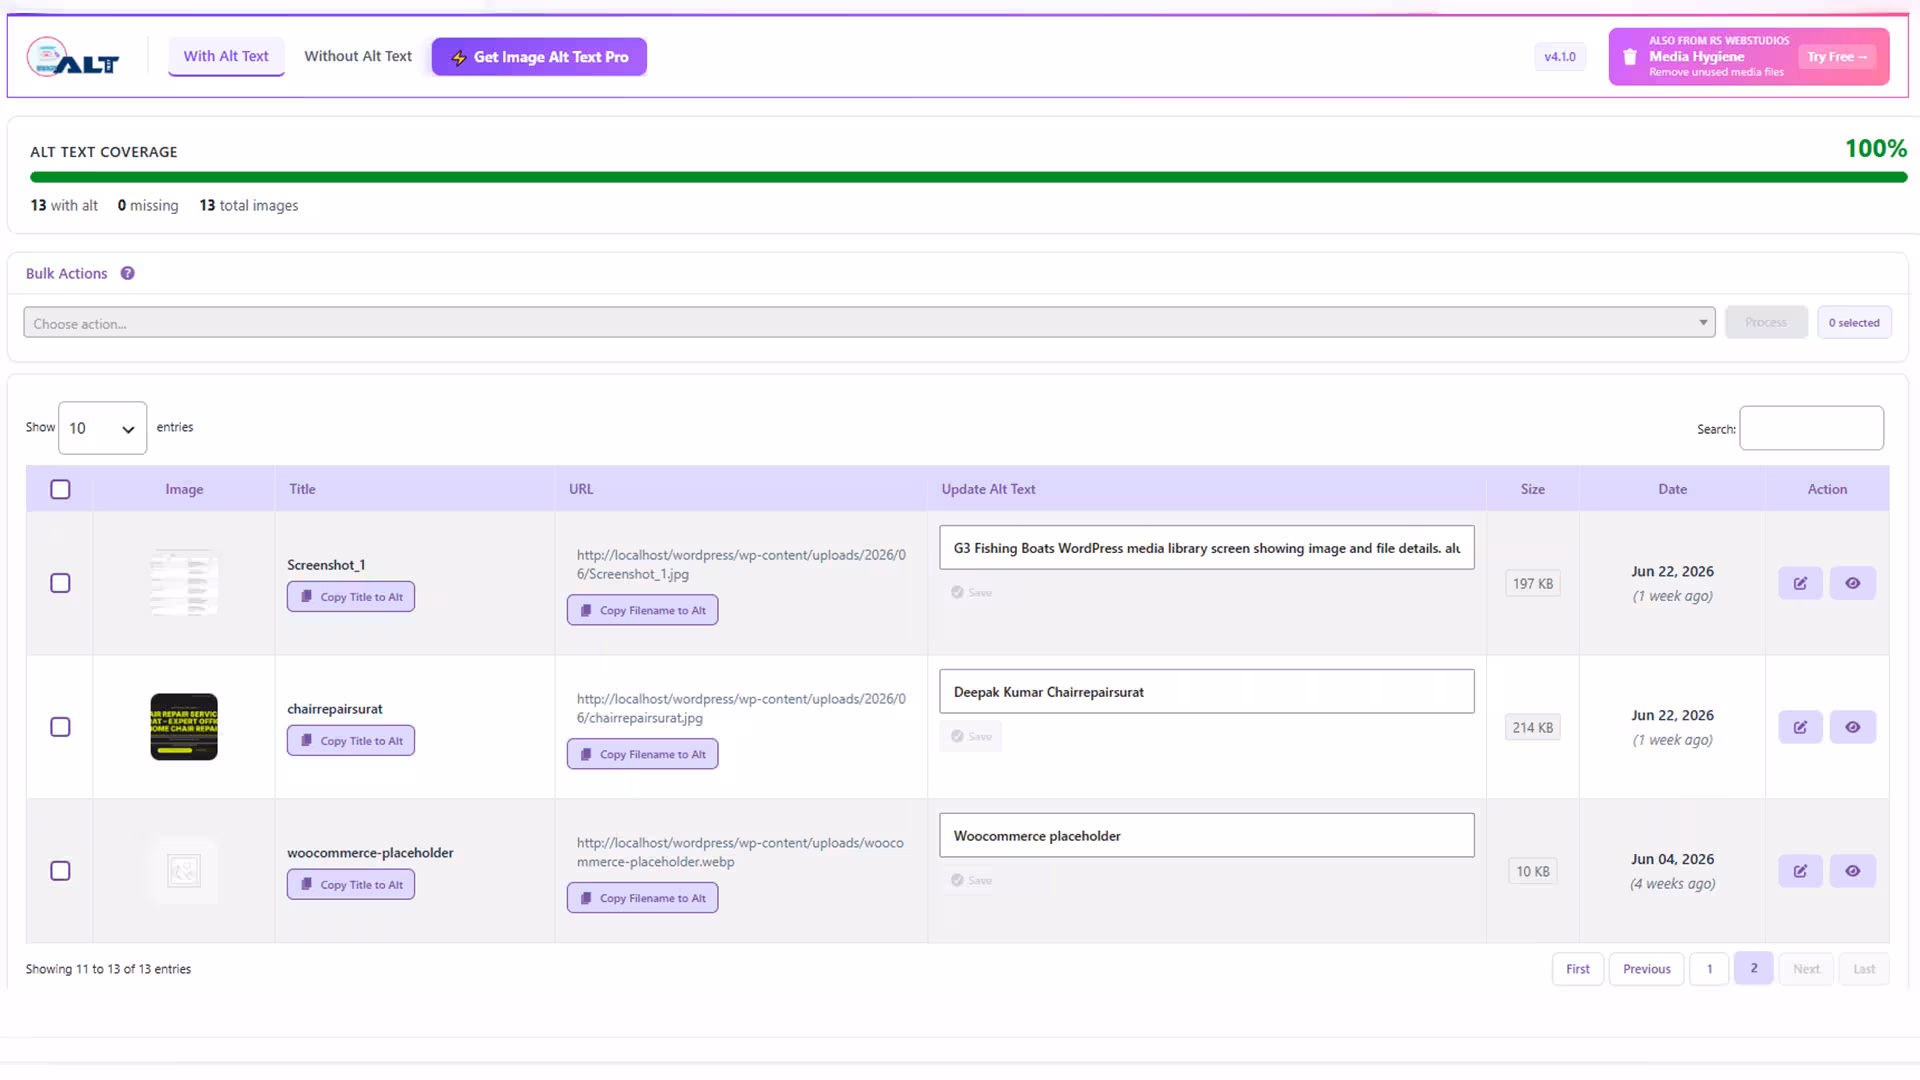
Task: Edit the Deepak Kumar Chairrepairsurat alt field
Action: tap(1206, 692)
